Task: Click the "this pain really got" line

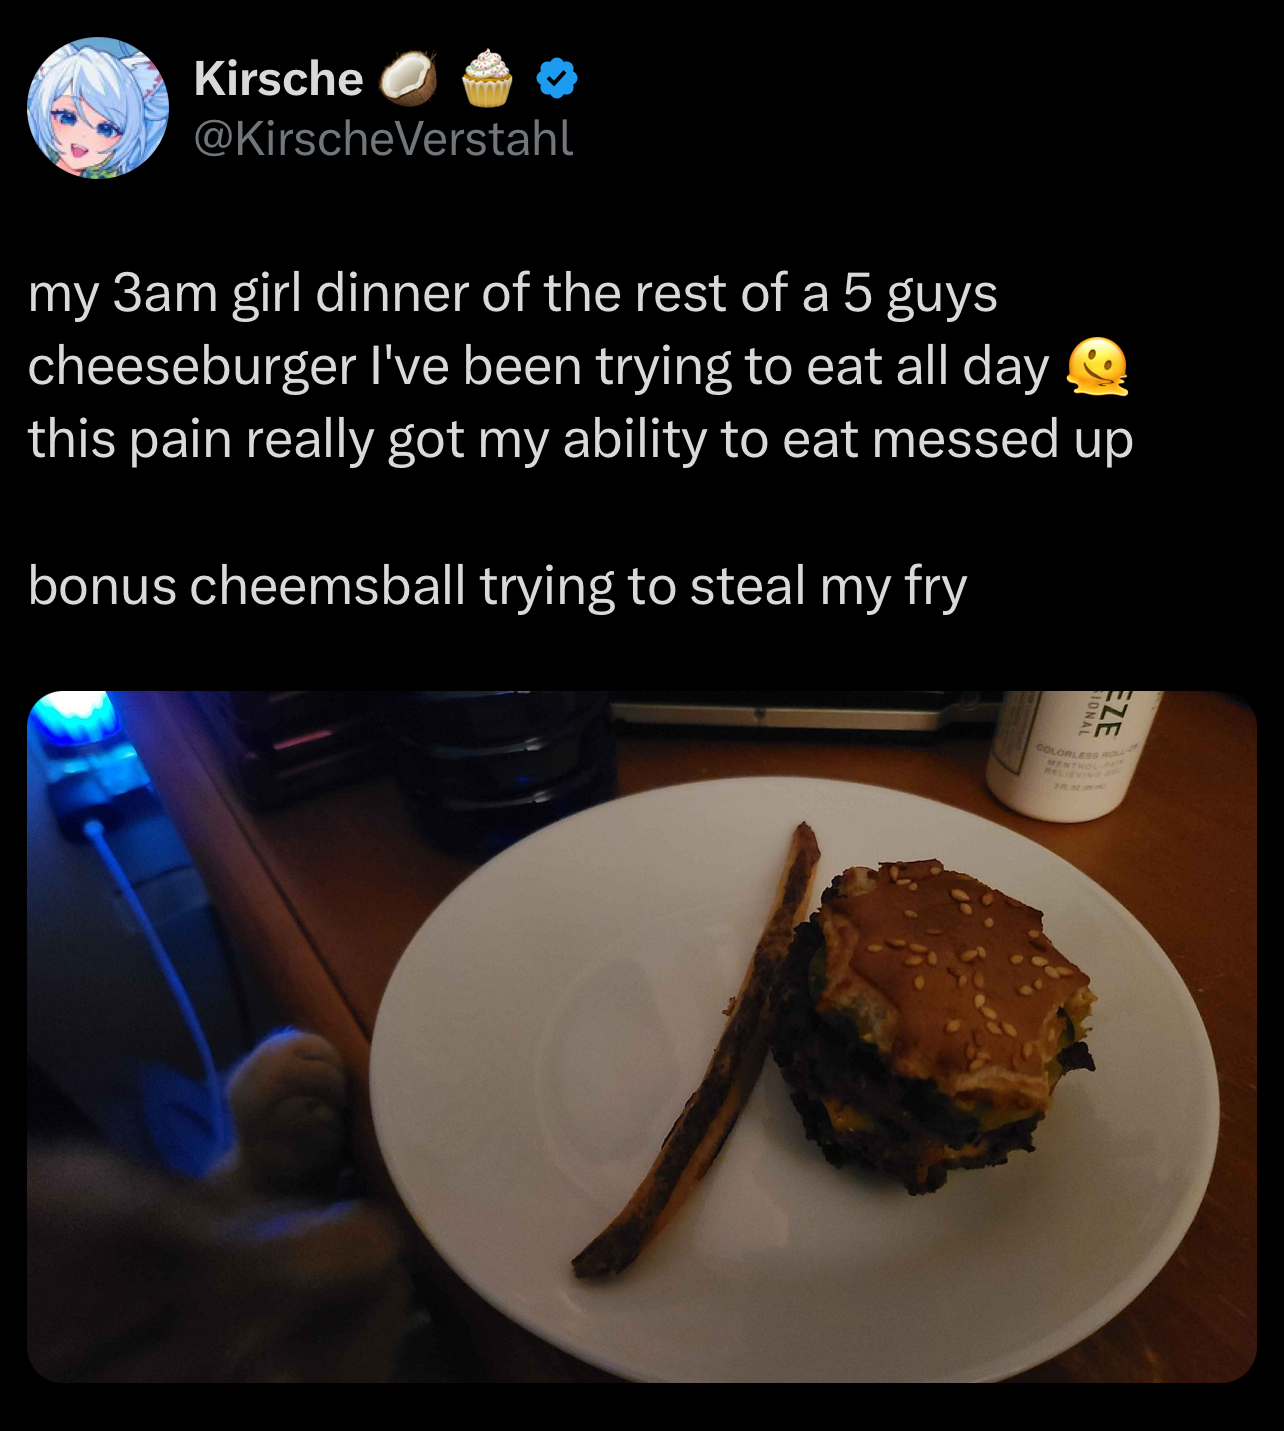Action: point(581,440)
